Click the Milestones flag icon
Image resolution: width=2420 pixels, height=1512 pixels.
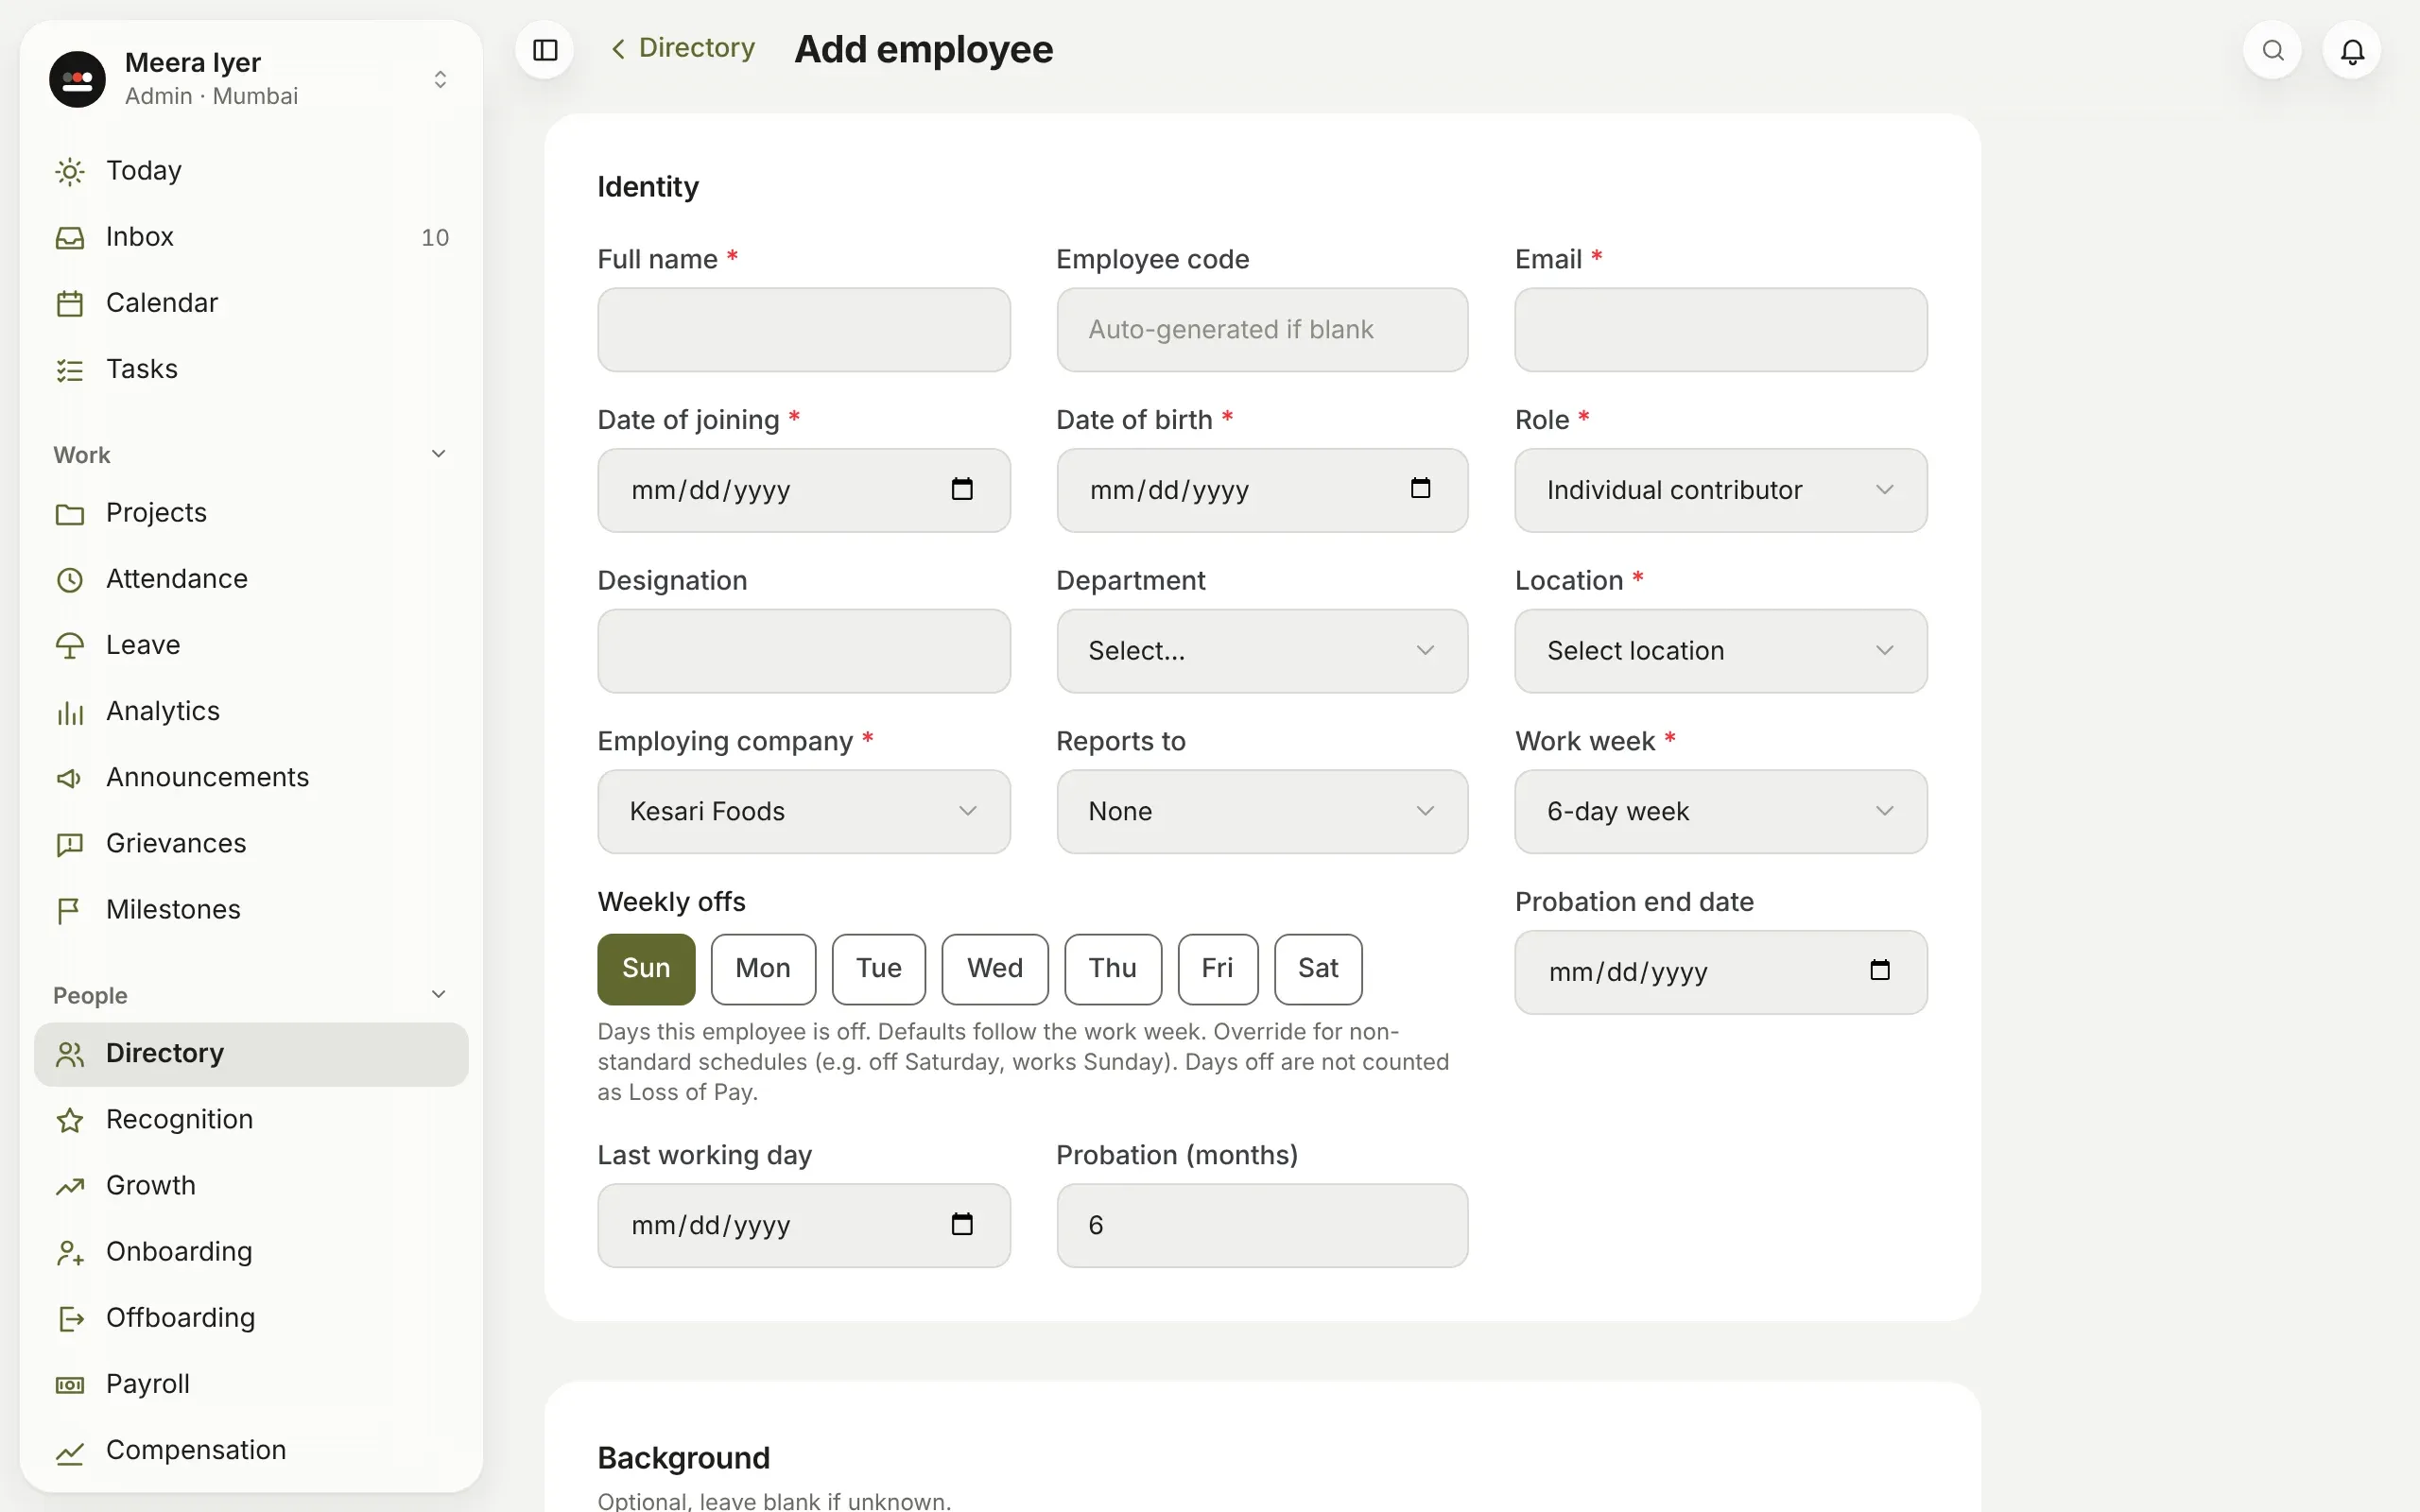pyautogui.click(x=70, y=911)
